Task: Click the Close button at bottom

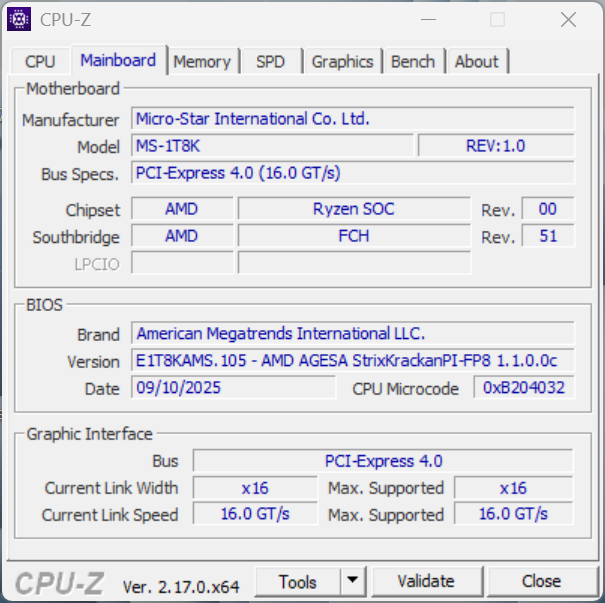Action: tap(541, 581)
